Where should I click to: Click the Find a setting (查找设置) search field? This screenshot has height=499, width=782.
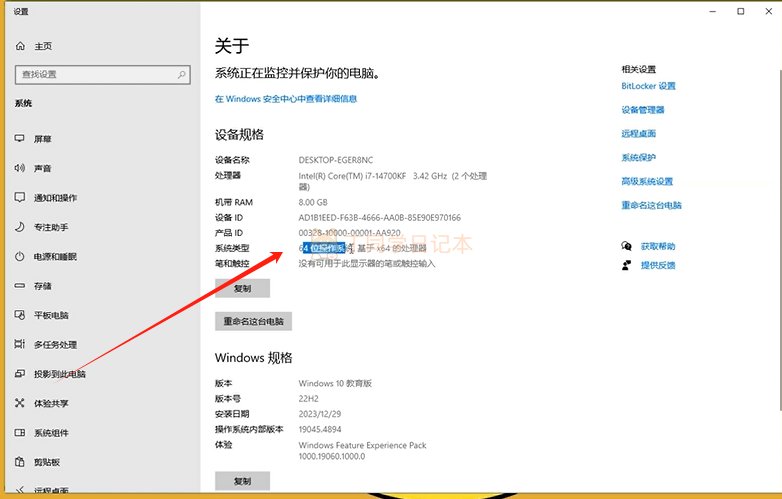pos(95,75)
